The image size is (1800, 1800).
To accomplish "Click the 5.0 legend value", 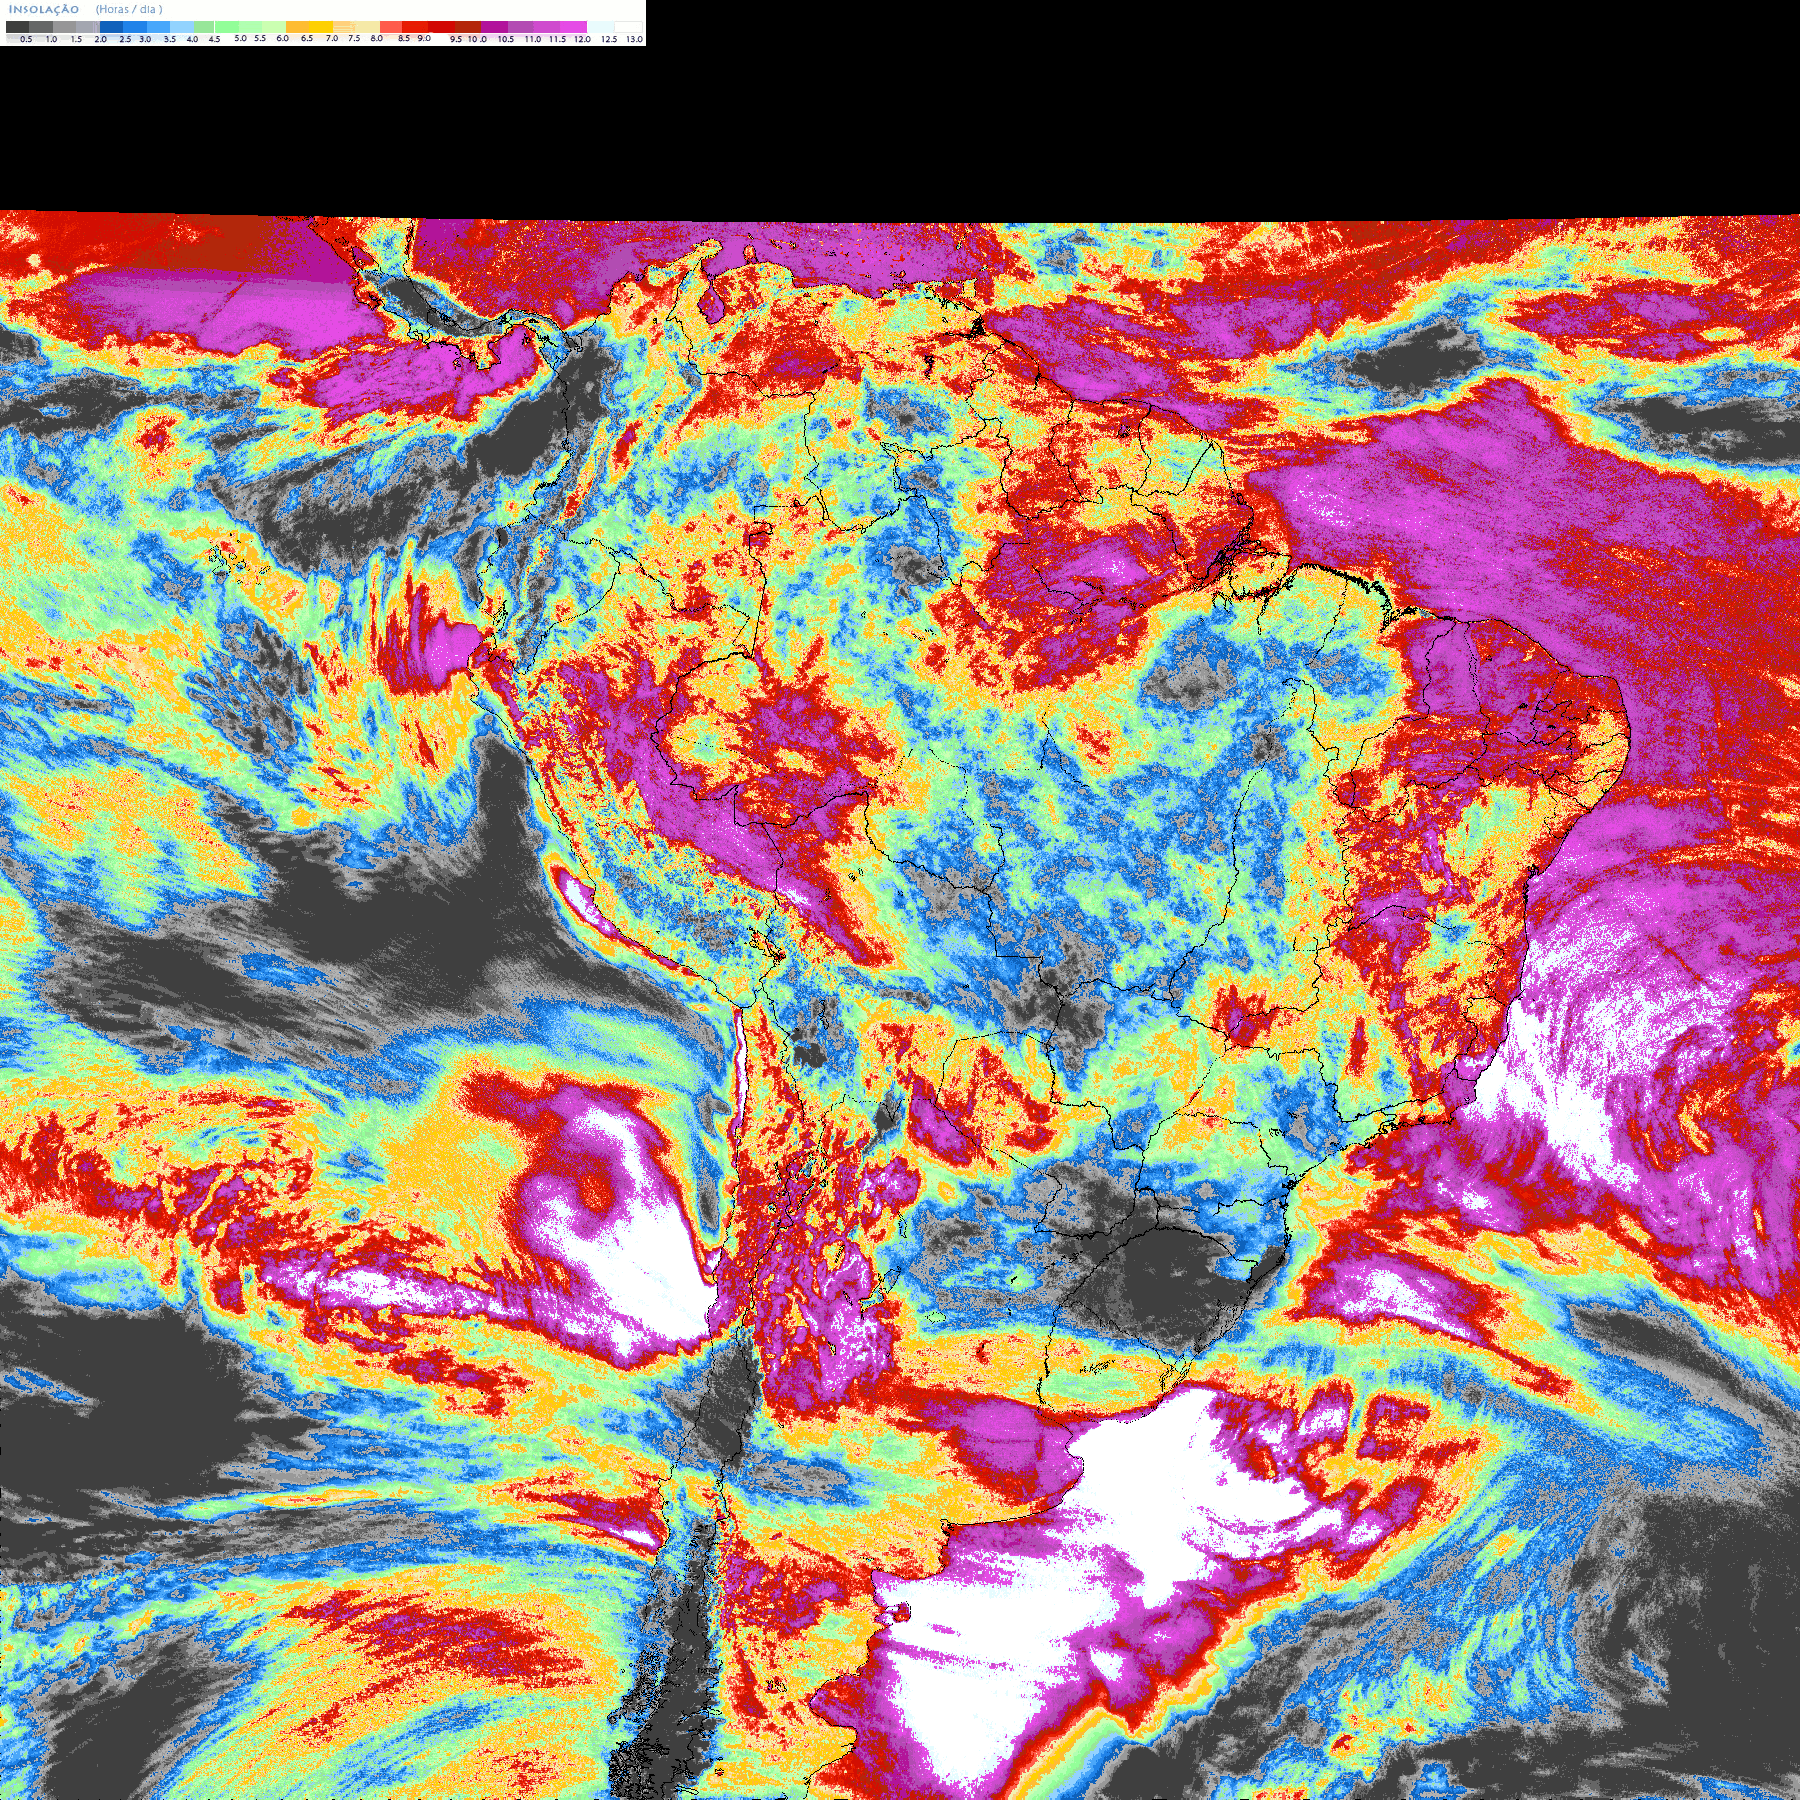I will coord(240,38).
